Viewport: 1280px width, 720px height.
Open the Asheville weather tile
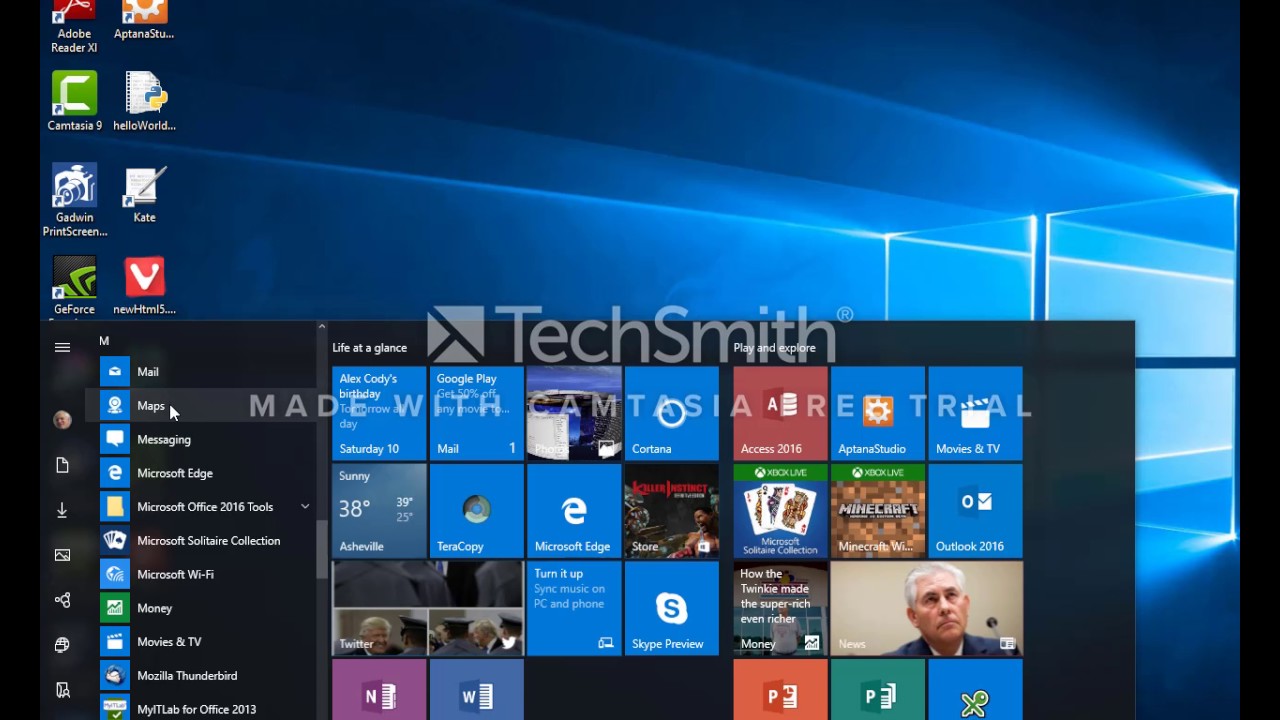tap(379, 511)
